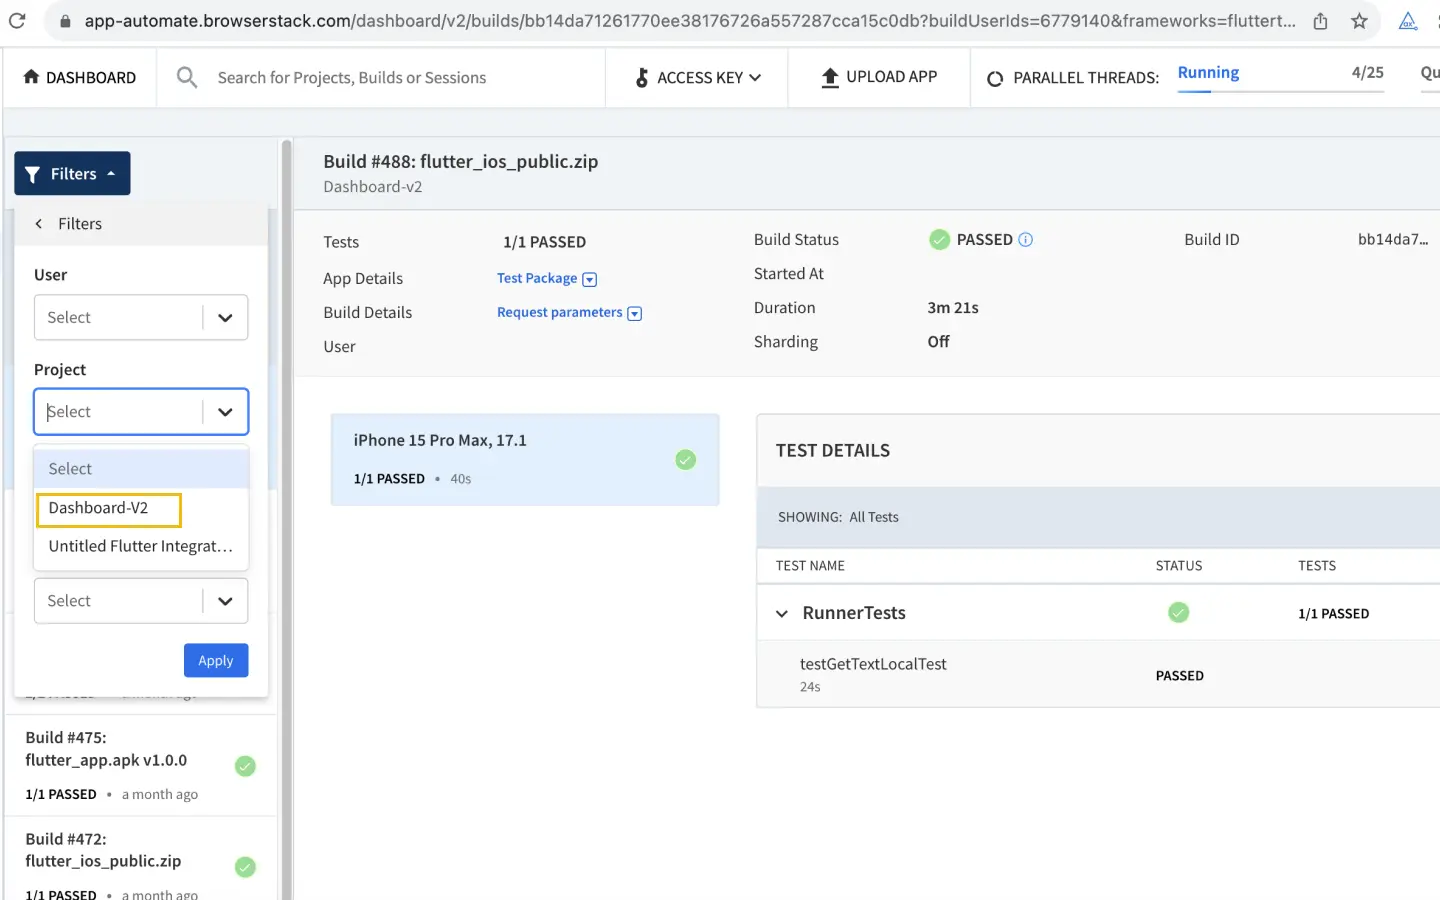The image size is (1440, 900).
Task: Open the User select dropdown
Action: coord(141,318)
